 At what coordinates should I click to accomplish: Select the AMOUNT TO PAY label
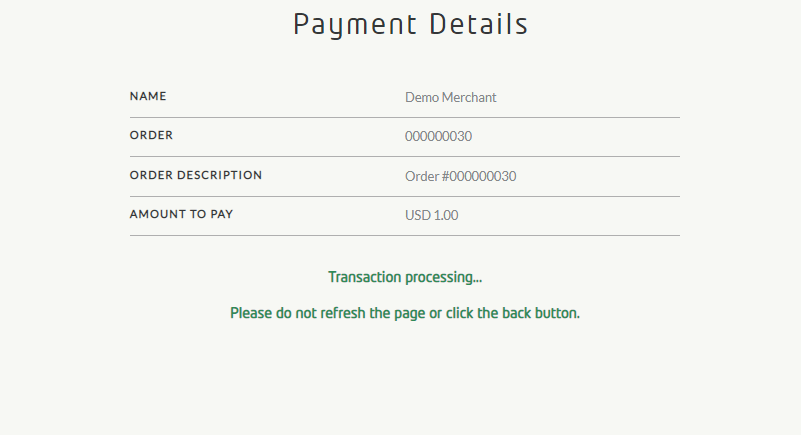182,215
